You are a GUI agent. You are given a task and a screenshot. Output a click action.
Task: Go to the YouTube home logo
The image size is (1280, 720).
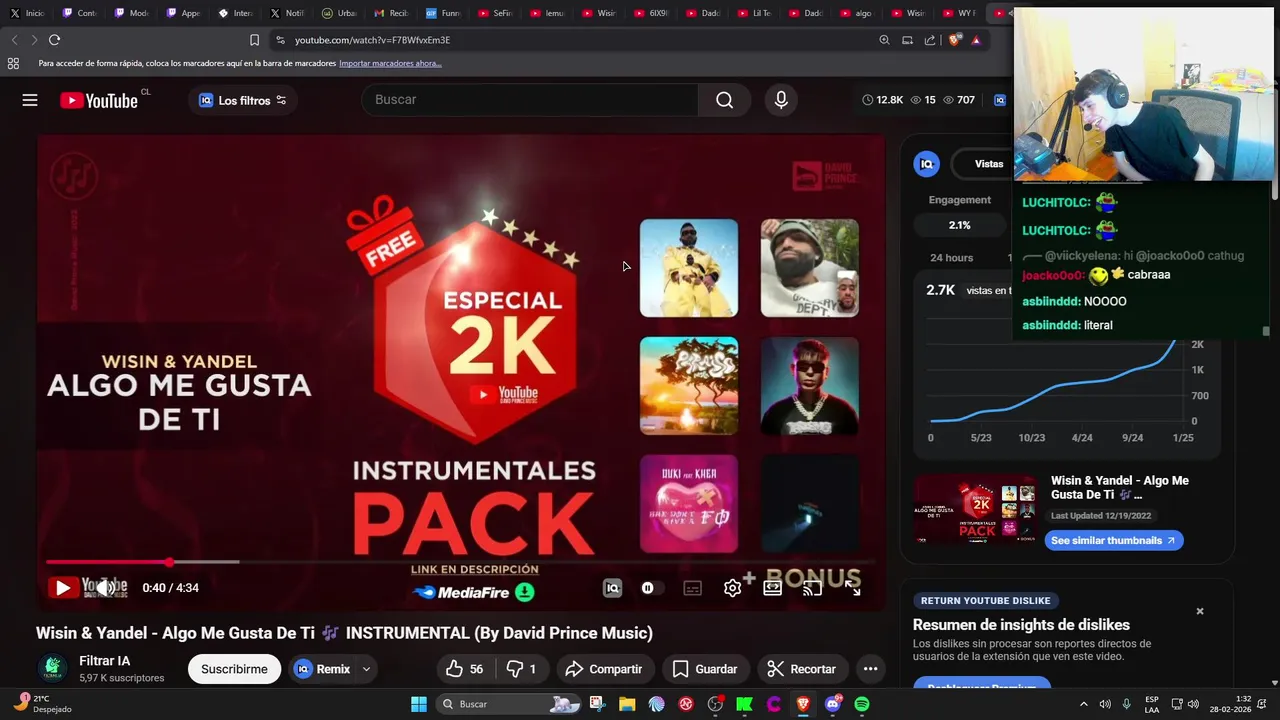coord(99,100)
